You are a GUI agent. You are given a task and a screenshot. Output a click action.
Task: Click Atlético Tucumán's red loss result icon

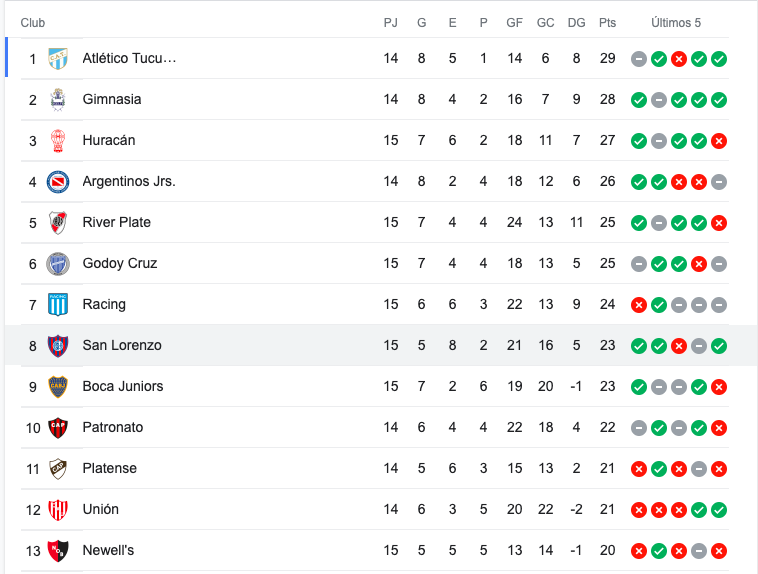tap(679, 59)
